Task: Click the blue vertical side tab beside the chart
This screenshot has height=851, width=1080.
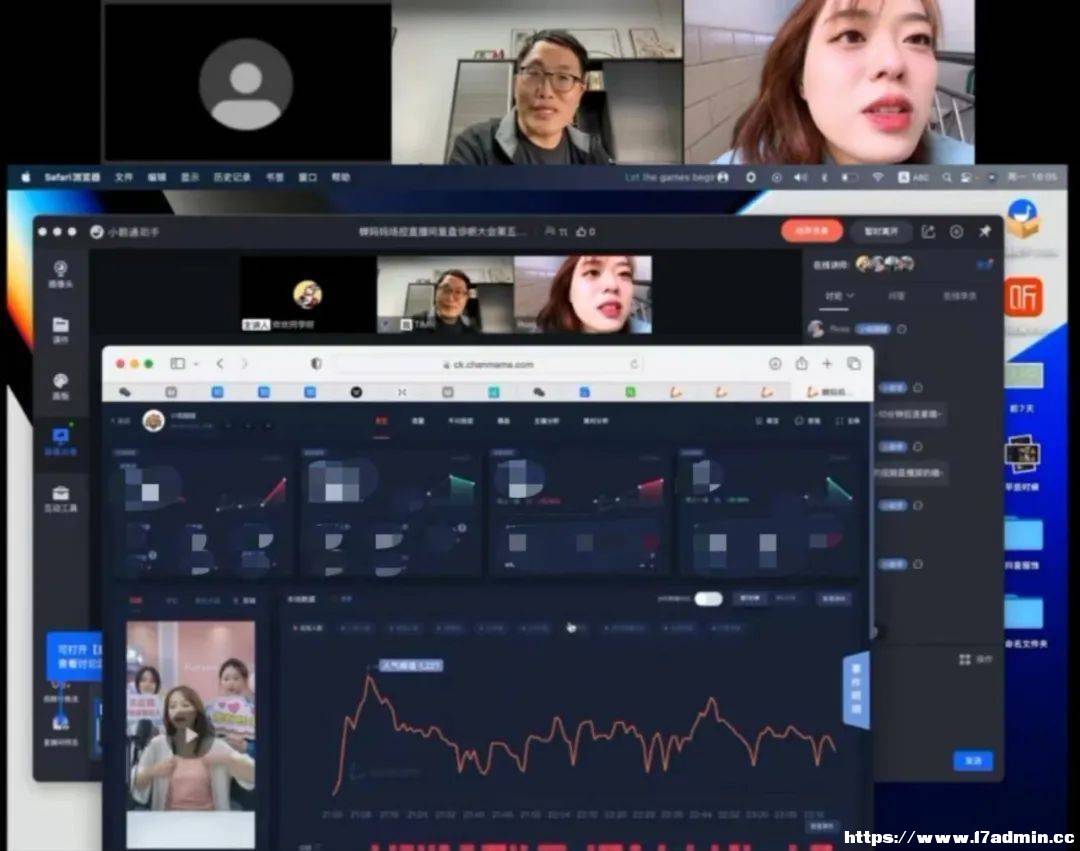Action: tap(856, 689)
